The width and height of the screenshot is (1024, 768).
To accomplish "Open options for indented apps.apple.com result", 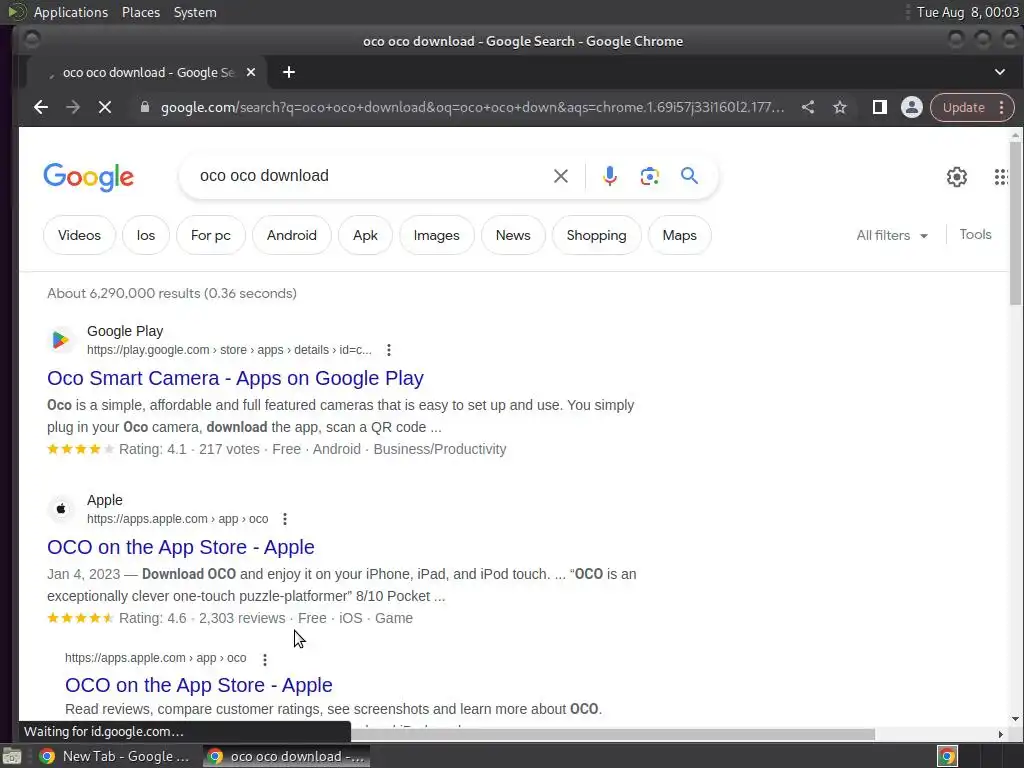I will [x=264, y=660].
